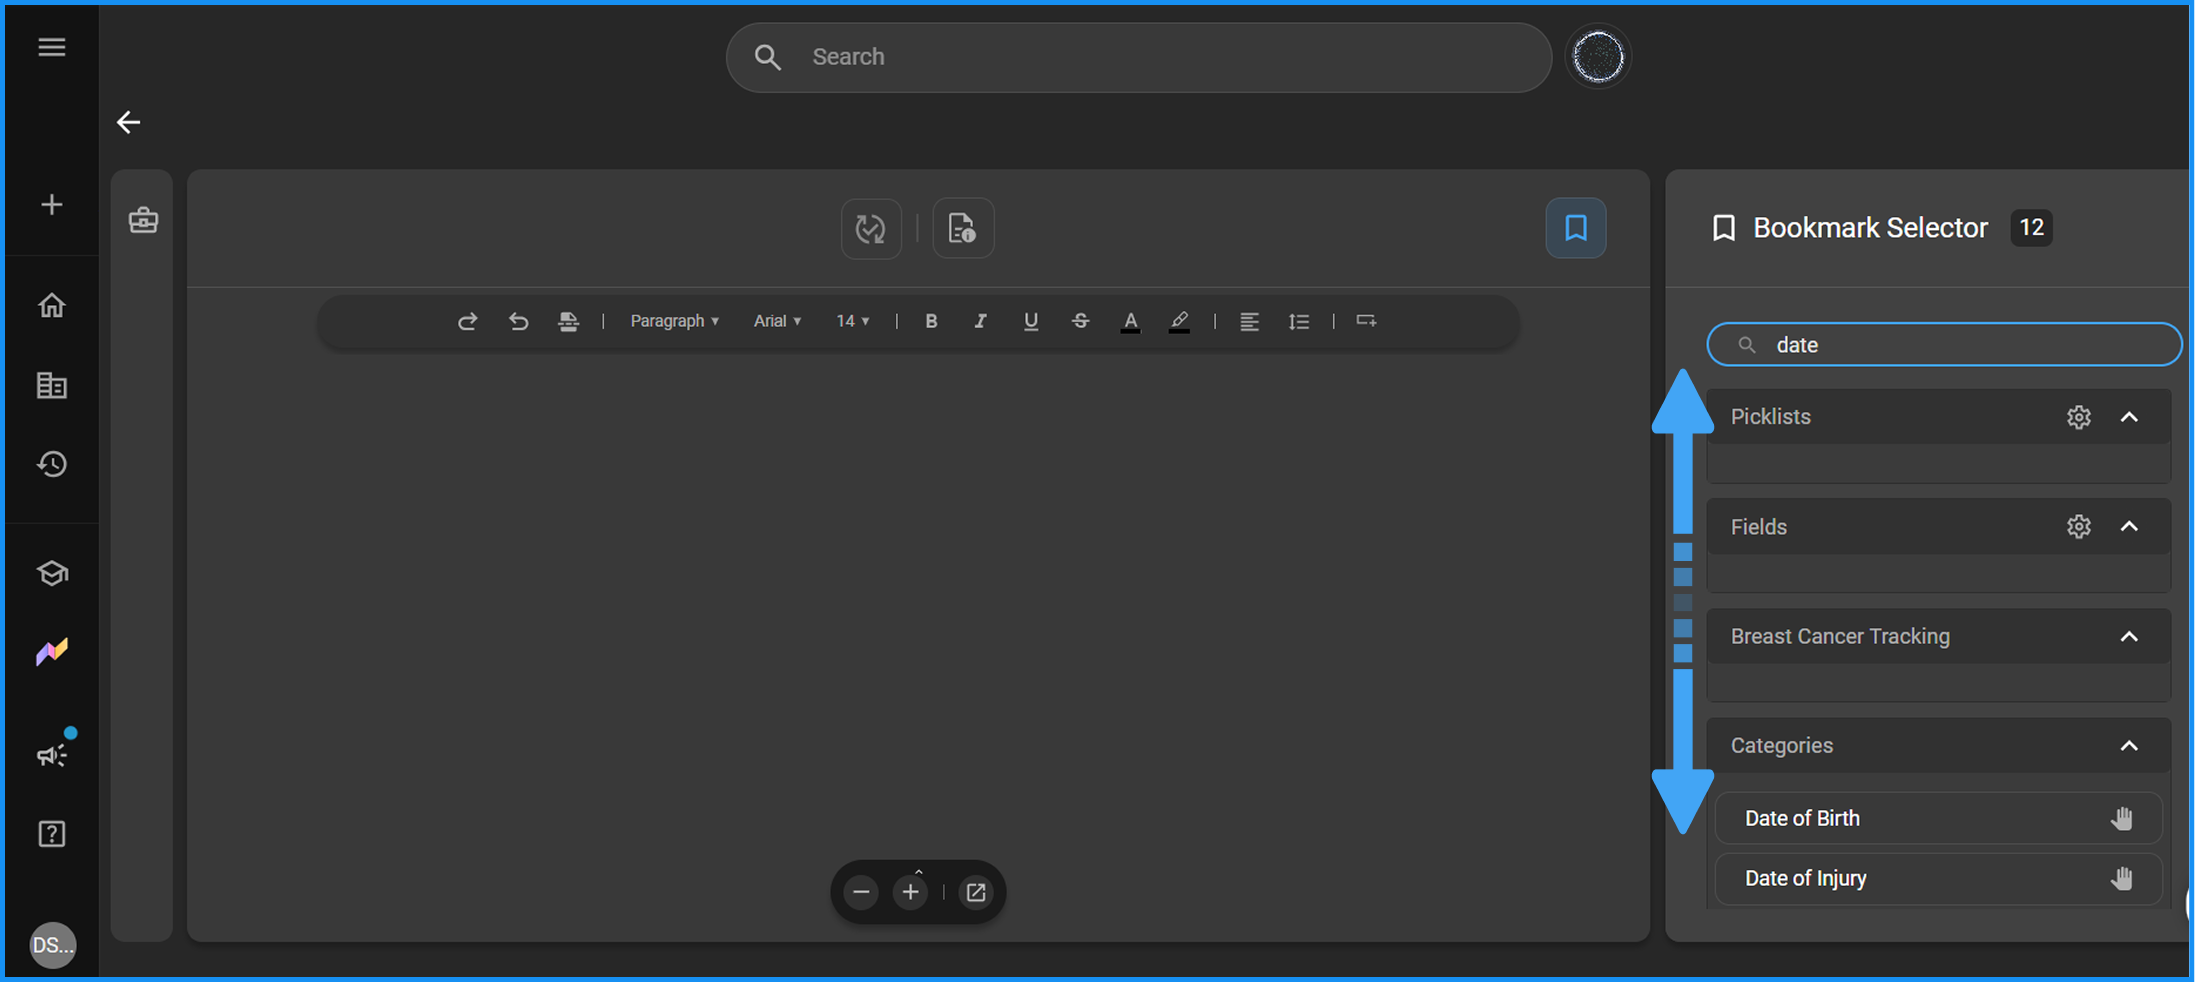Open the graduation cap learning icon

(52, 573)
